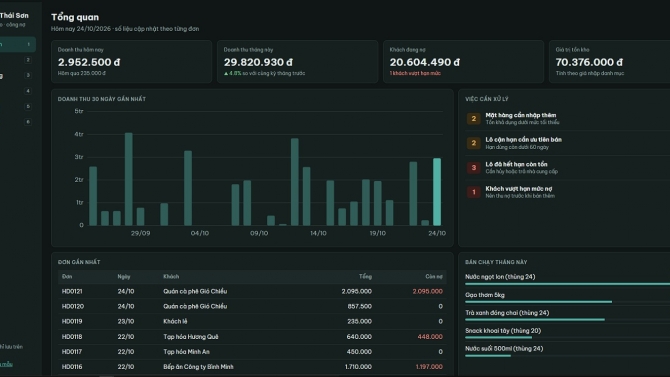Screen dimensions: 670x377
Task: Open order HD0118 from Tạp hóa Hương Quê
Action: coord(252,337)
